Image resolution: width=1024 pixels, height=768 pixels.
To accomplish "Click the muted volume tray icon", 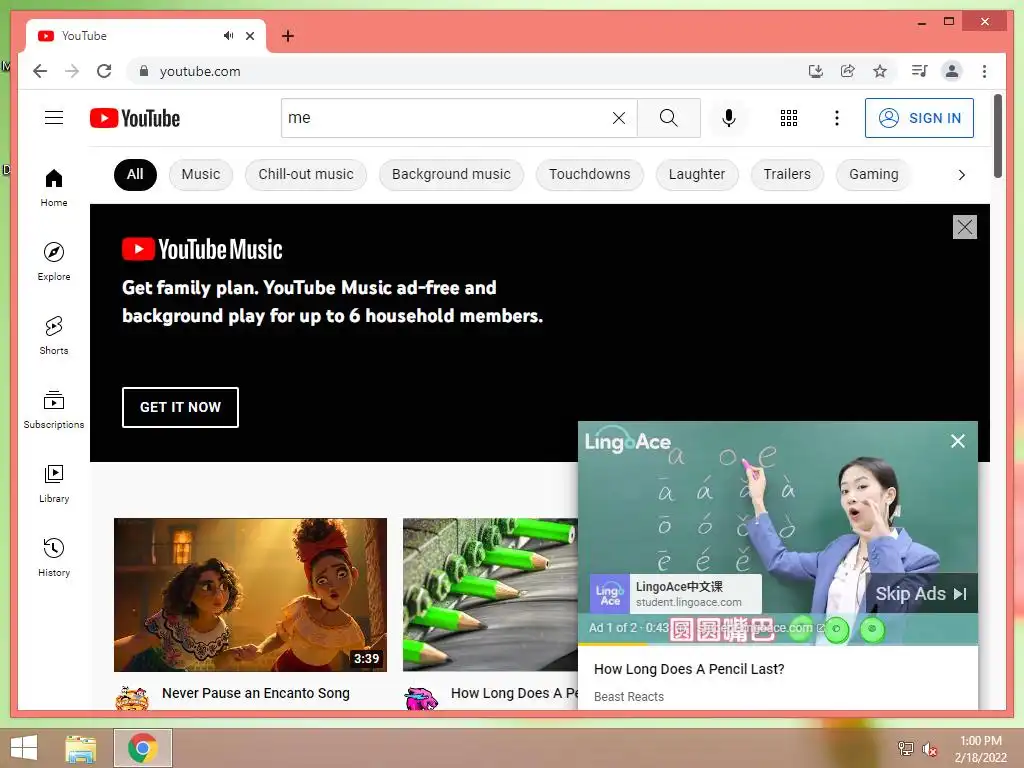I will 929,749.
